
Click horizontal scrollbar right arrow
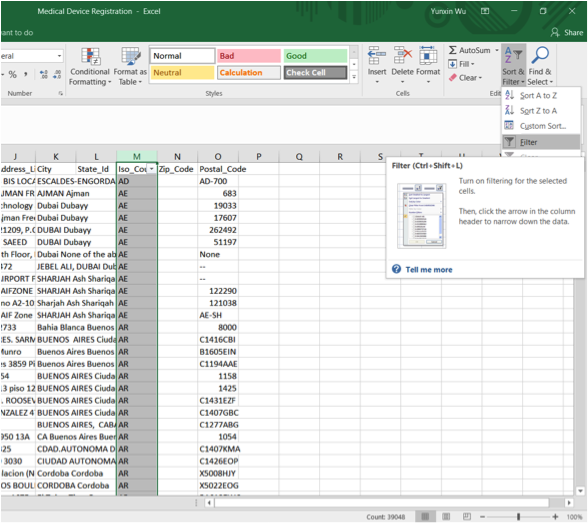(569, 502)
